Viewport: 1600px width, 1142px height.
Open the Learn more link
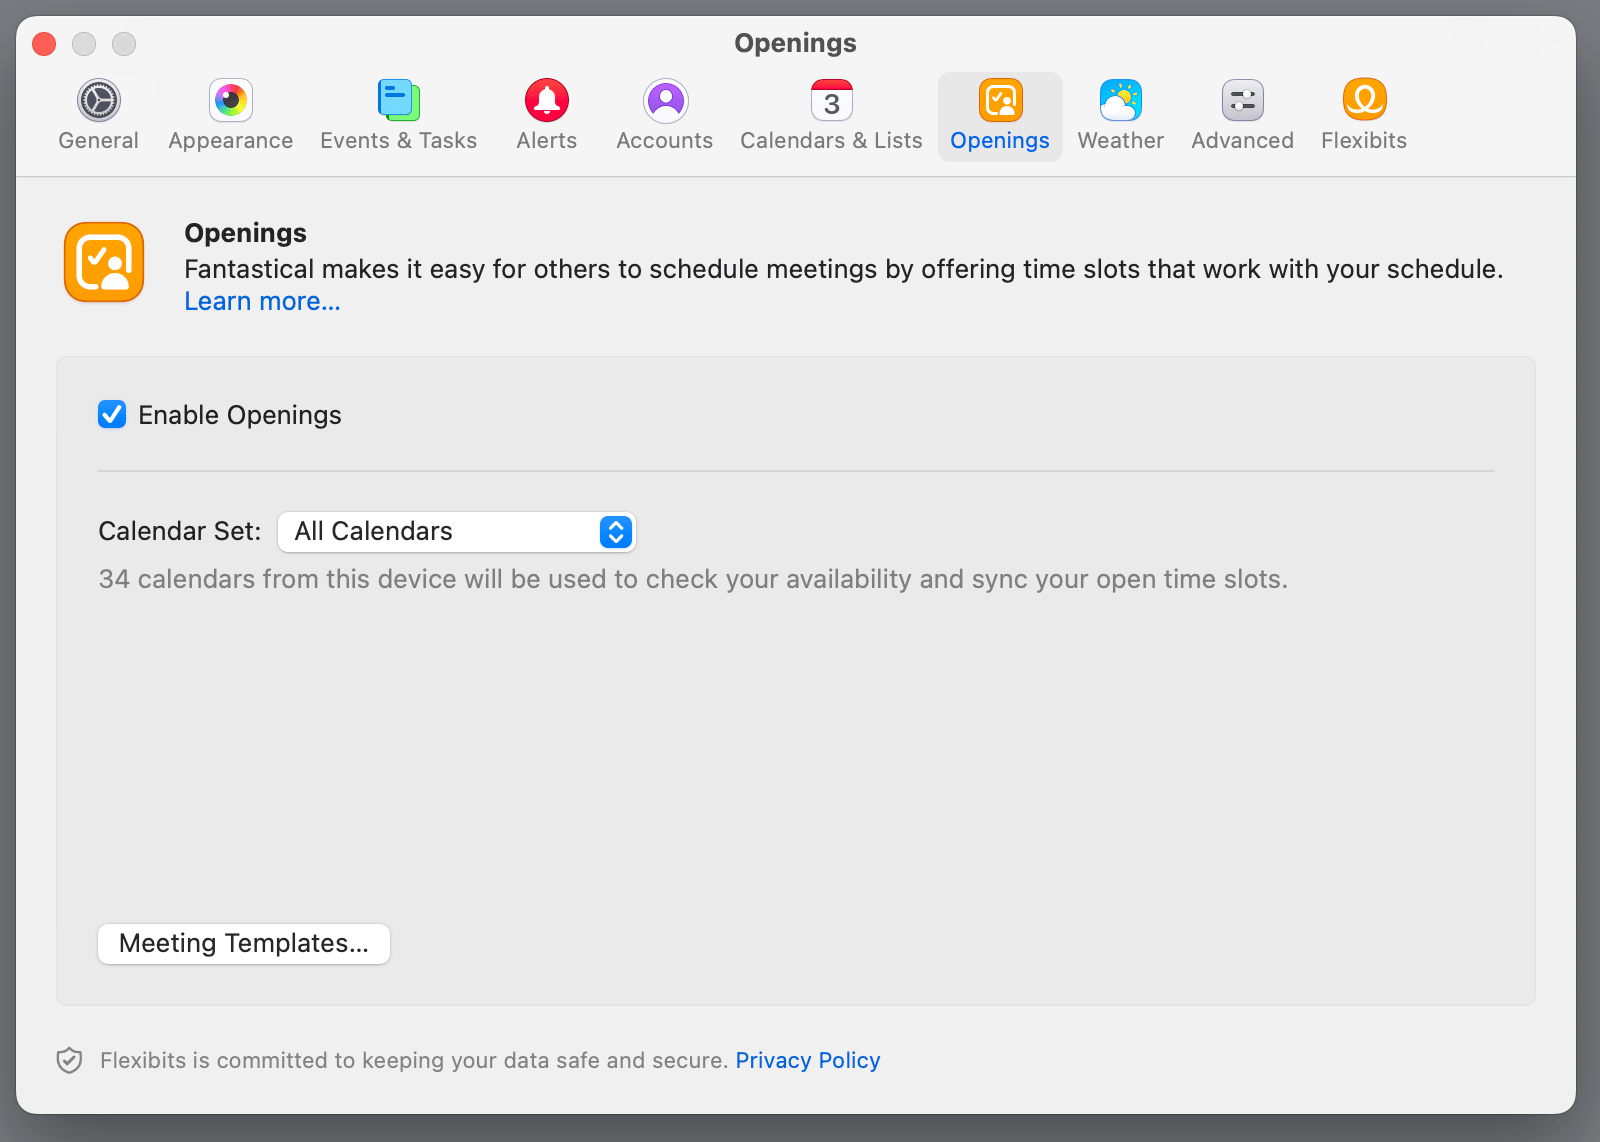point(262,301)
